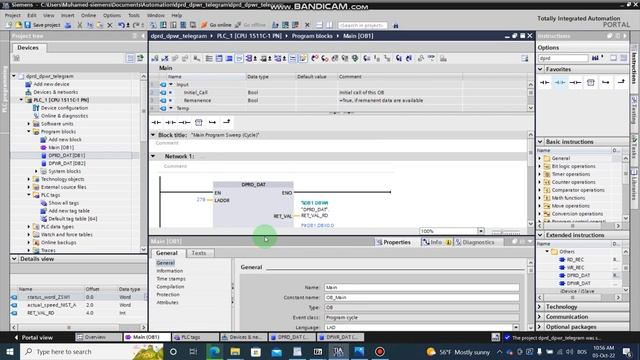The height and width of the screenshot is (360, 640).
Task: Click the Delete X icon in the main toolbar
Action: (x=110, y=25)
